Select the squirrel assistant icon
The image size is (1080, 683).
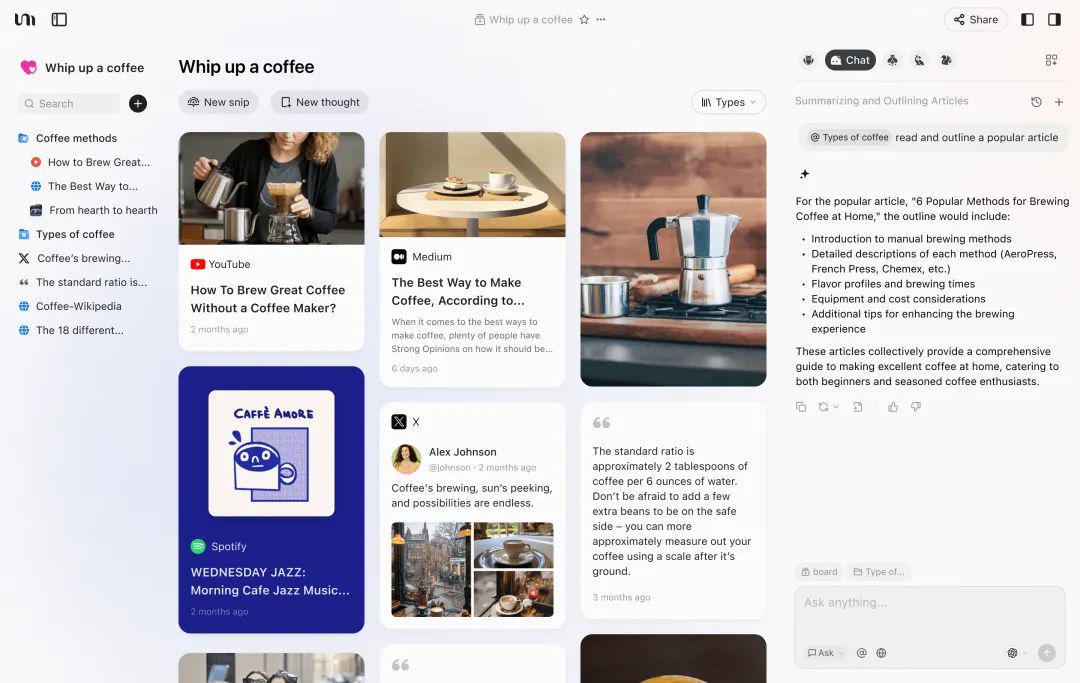coord(946,61)
